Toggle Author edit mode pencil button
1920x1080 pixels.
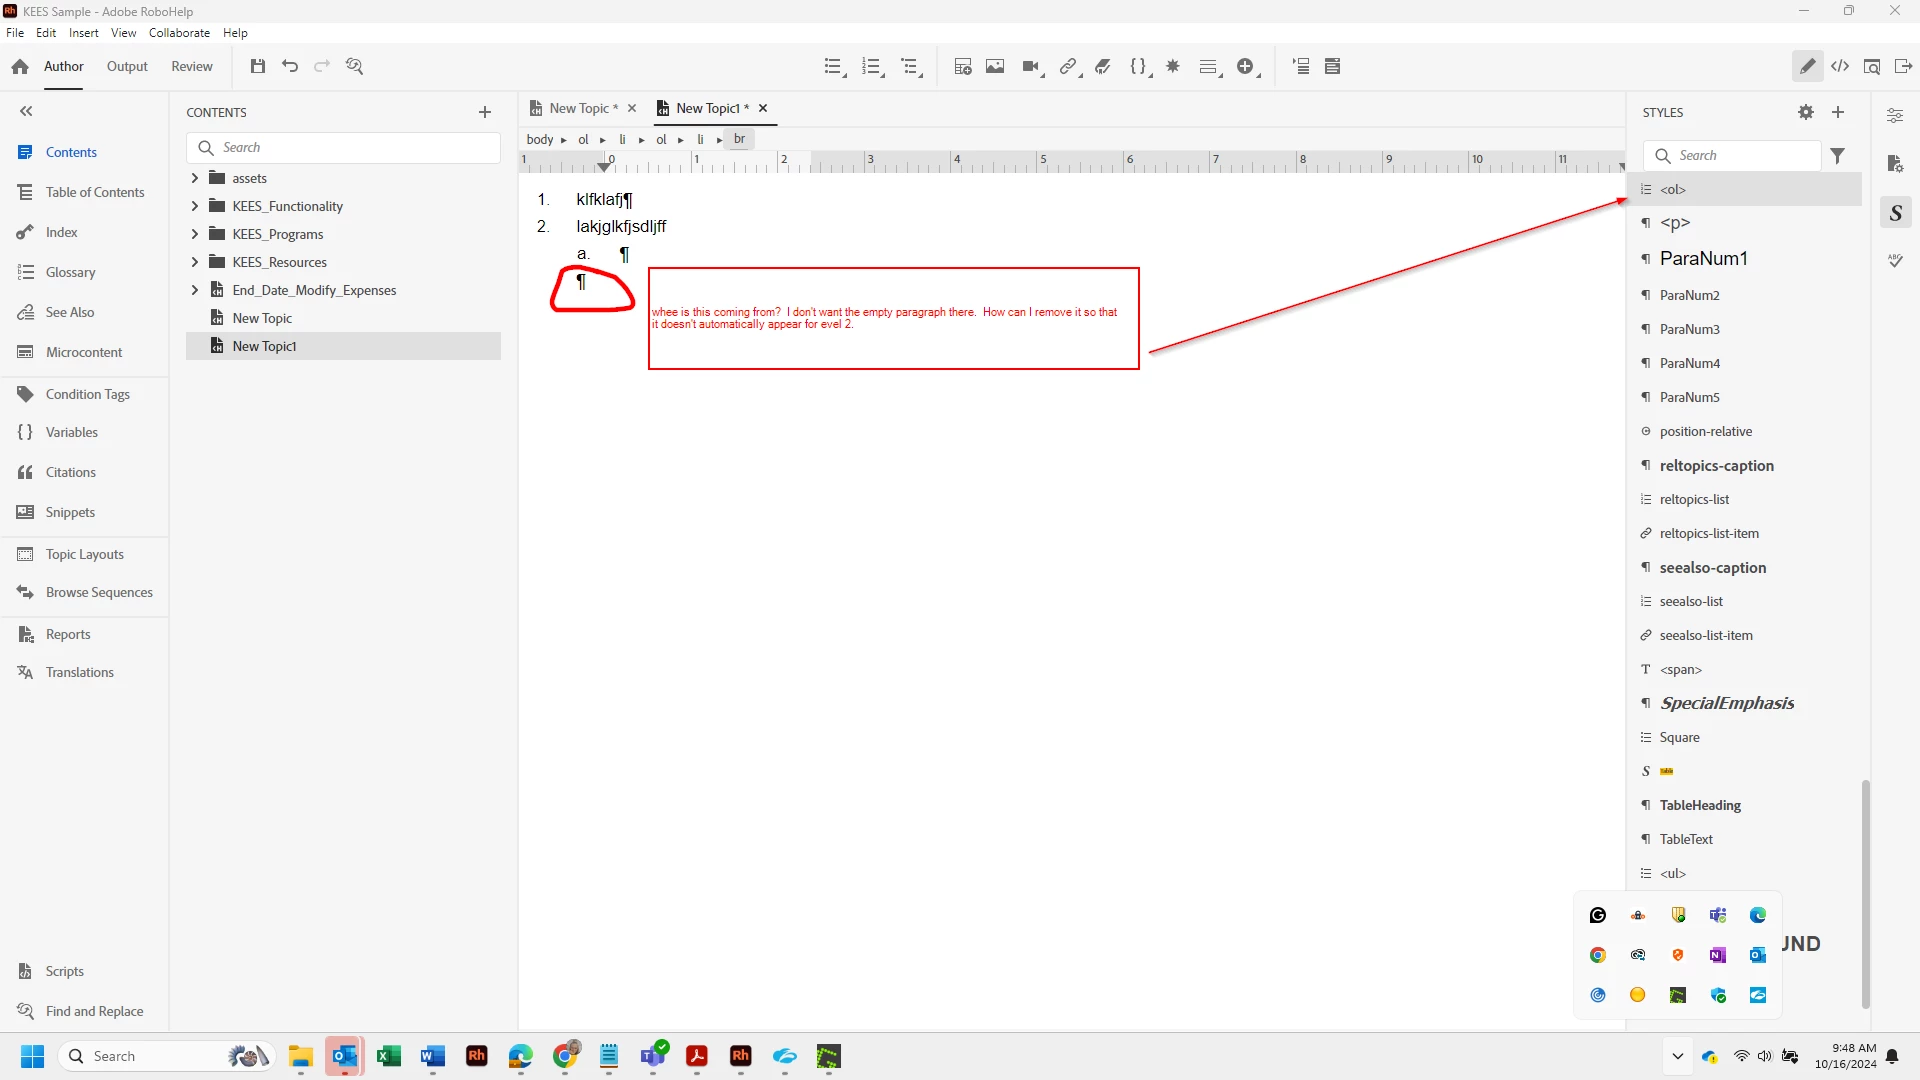pos(1807,66)
